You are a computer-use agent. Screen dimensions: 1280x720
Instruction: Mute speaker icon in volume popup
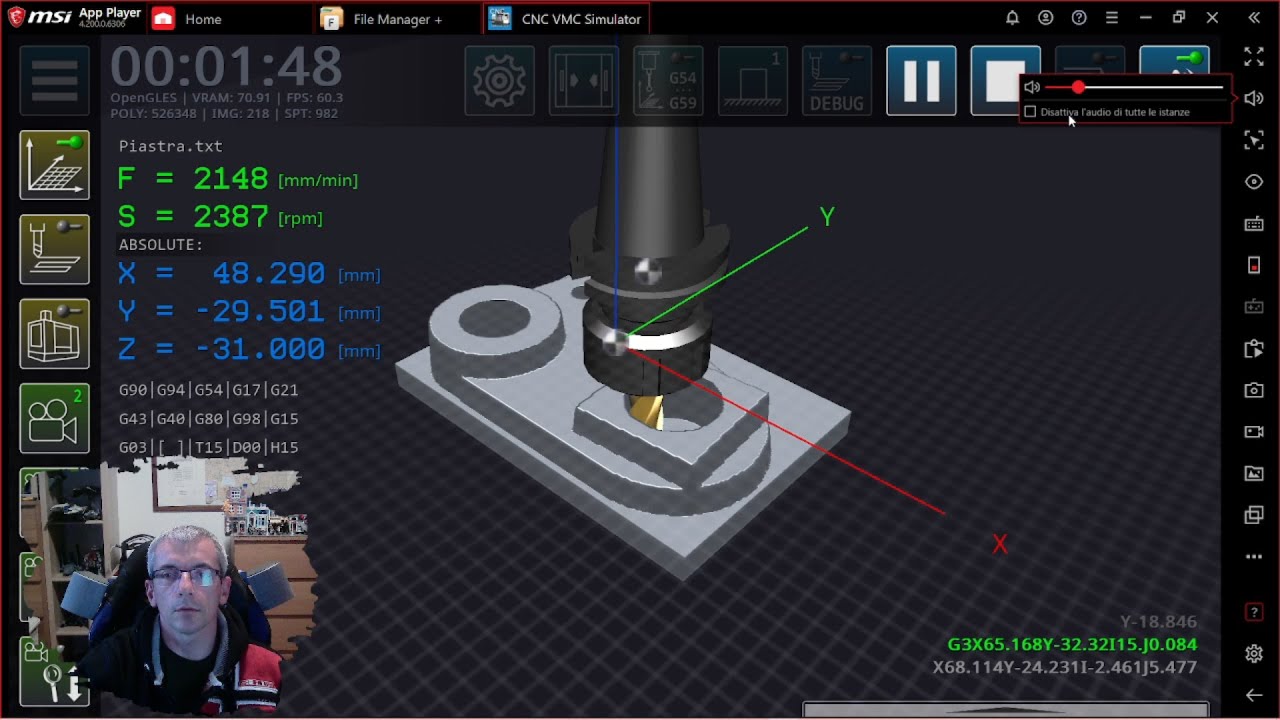pyautogui.click(x=1032, y=88)
